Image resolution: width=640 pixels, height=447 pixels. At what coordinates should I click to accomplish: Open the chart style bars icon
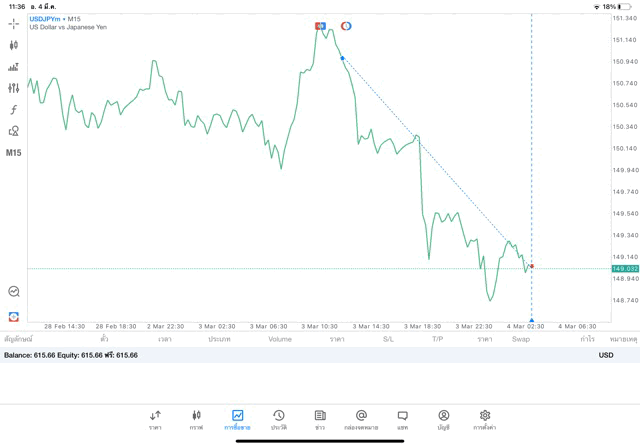pos(13,67)
